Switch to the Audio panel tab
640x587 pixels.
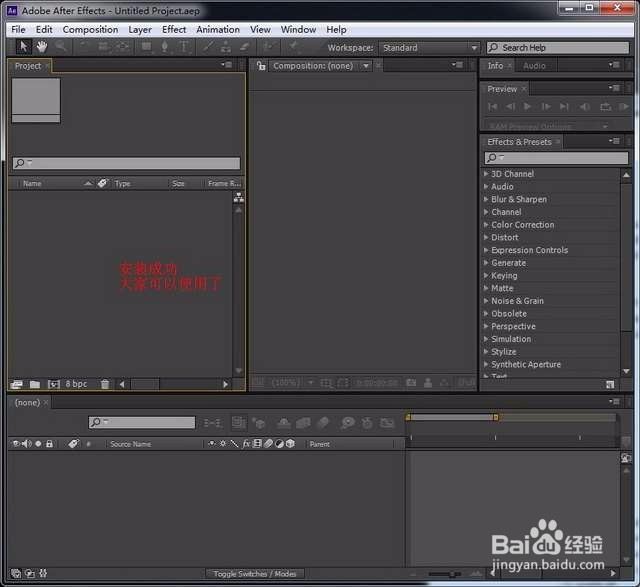pyautogui.click(x=534, y=66)
